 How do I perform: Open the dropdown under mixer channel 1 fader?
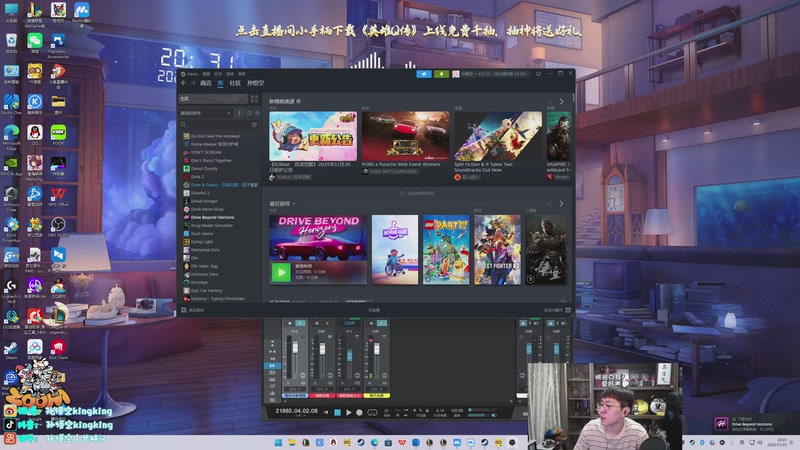click(x=295, y=389)
